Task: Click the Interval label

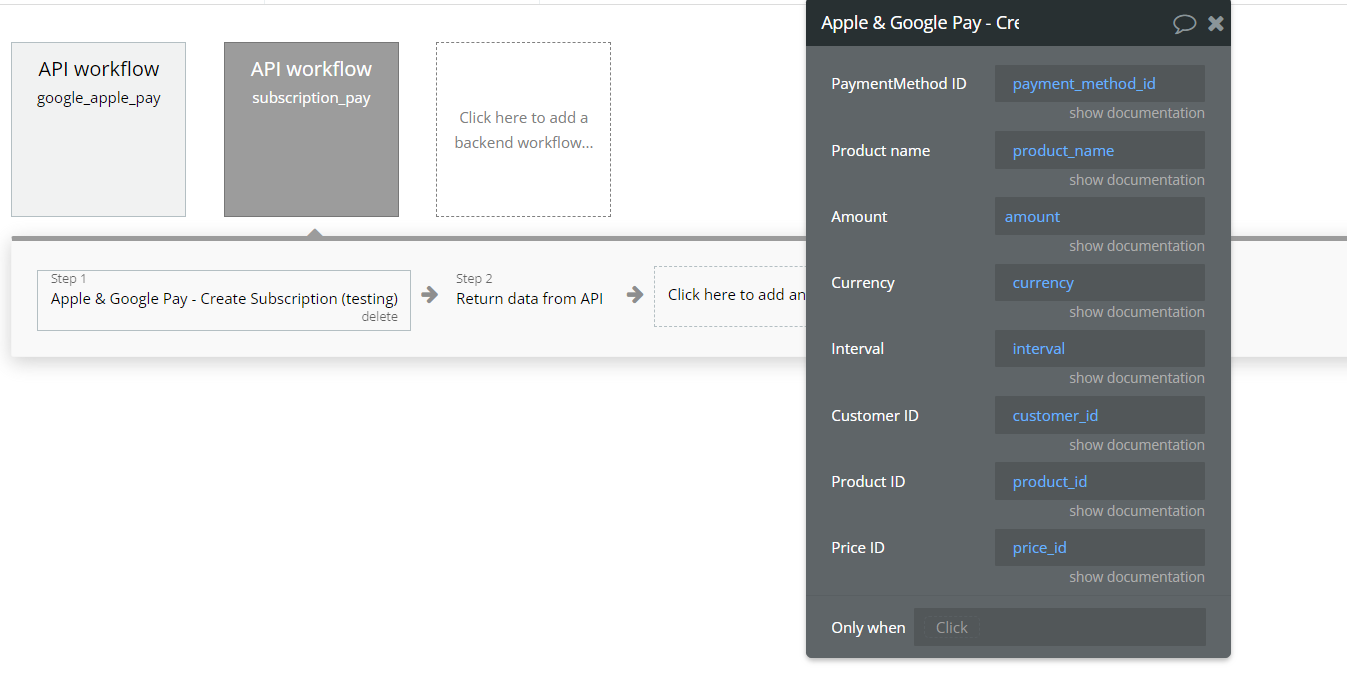Action: point(858,349)
